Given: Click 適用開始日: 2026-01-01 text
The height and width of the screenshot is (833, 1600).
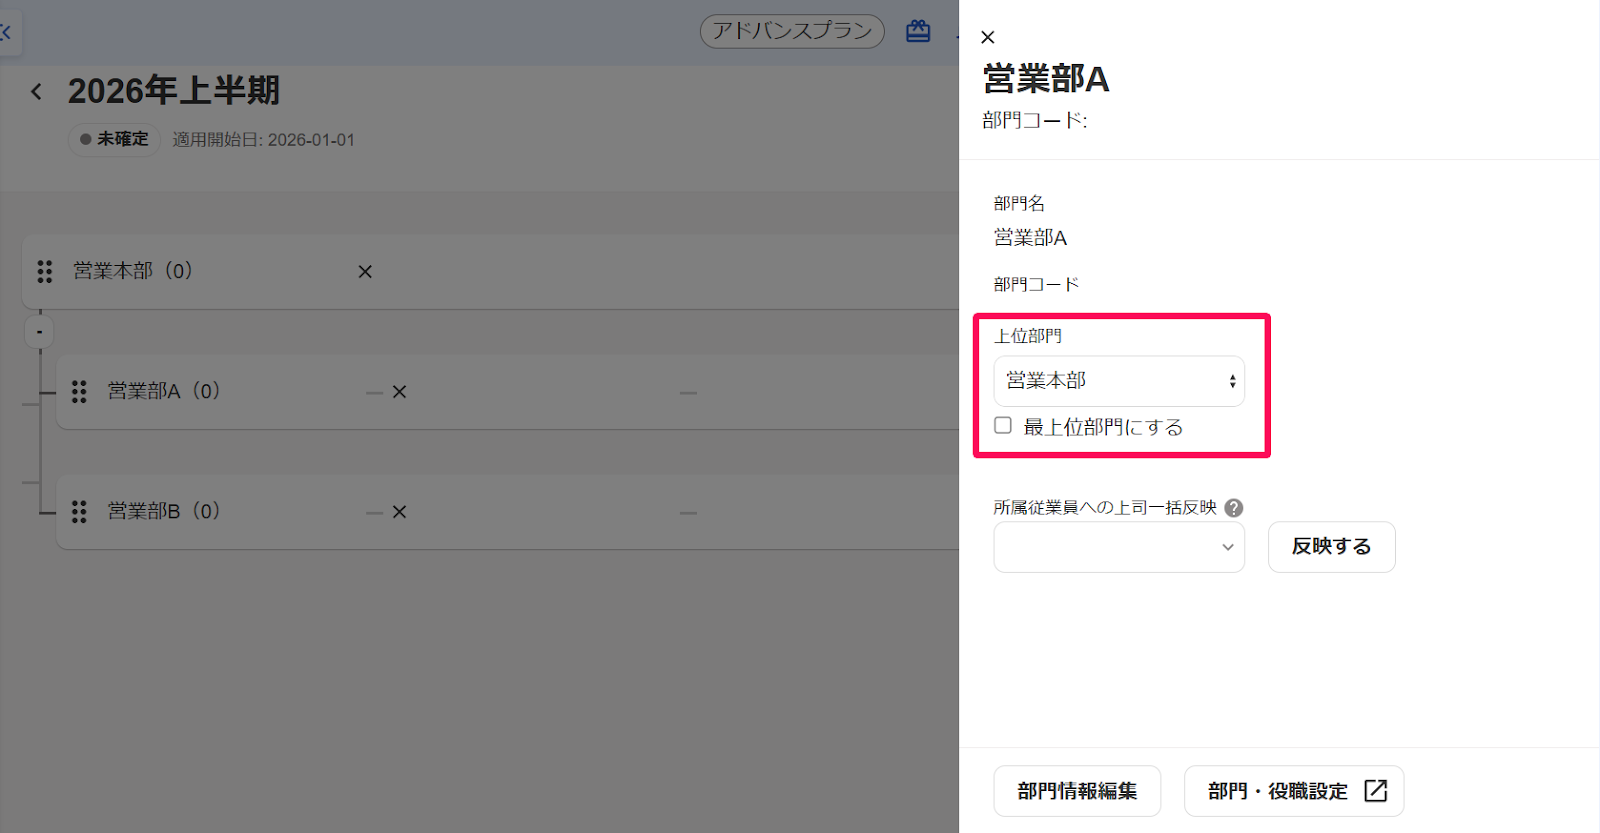Looking at the screenshot, I should pos(263,140).
